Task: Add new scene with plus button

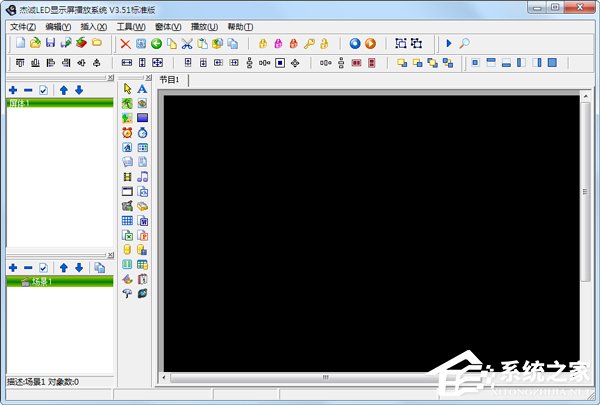Action: coord(12,268)
